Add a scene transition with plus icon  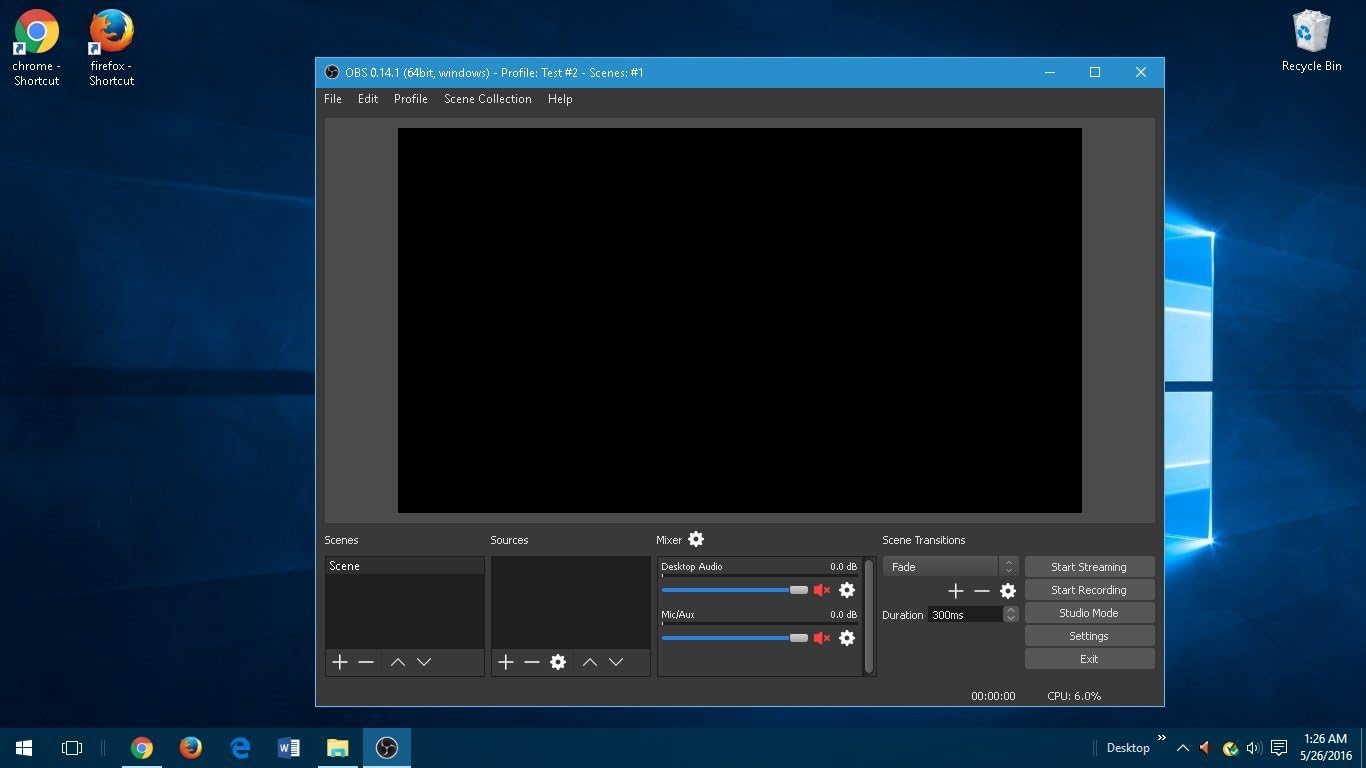pos(956,591)
